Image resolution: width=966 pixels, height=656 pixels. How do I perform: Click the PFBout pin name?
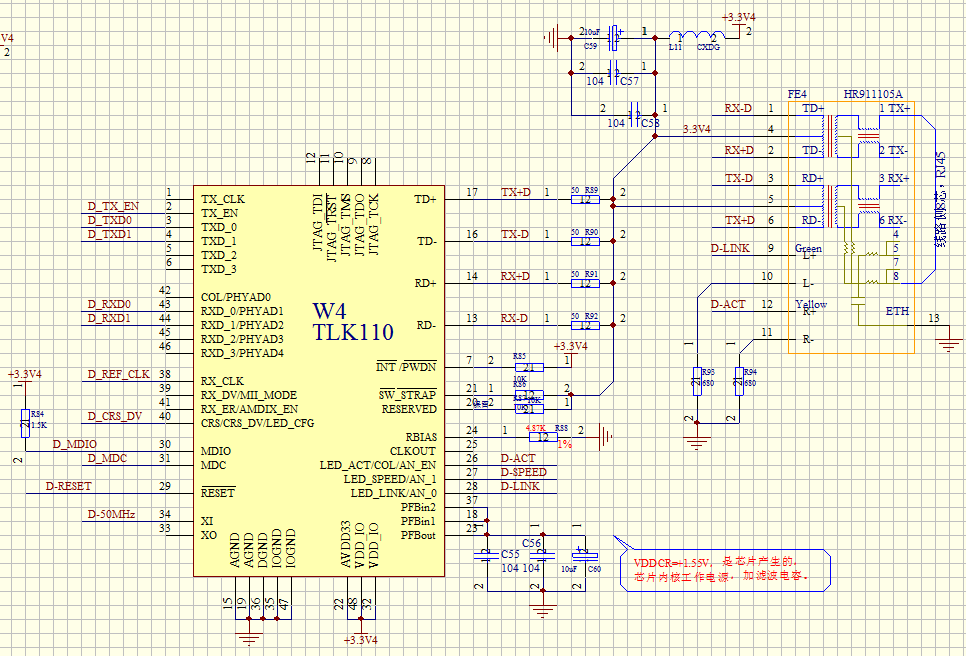point(418,535)
